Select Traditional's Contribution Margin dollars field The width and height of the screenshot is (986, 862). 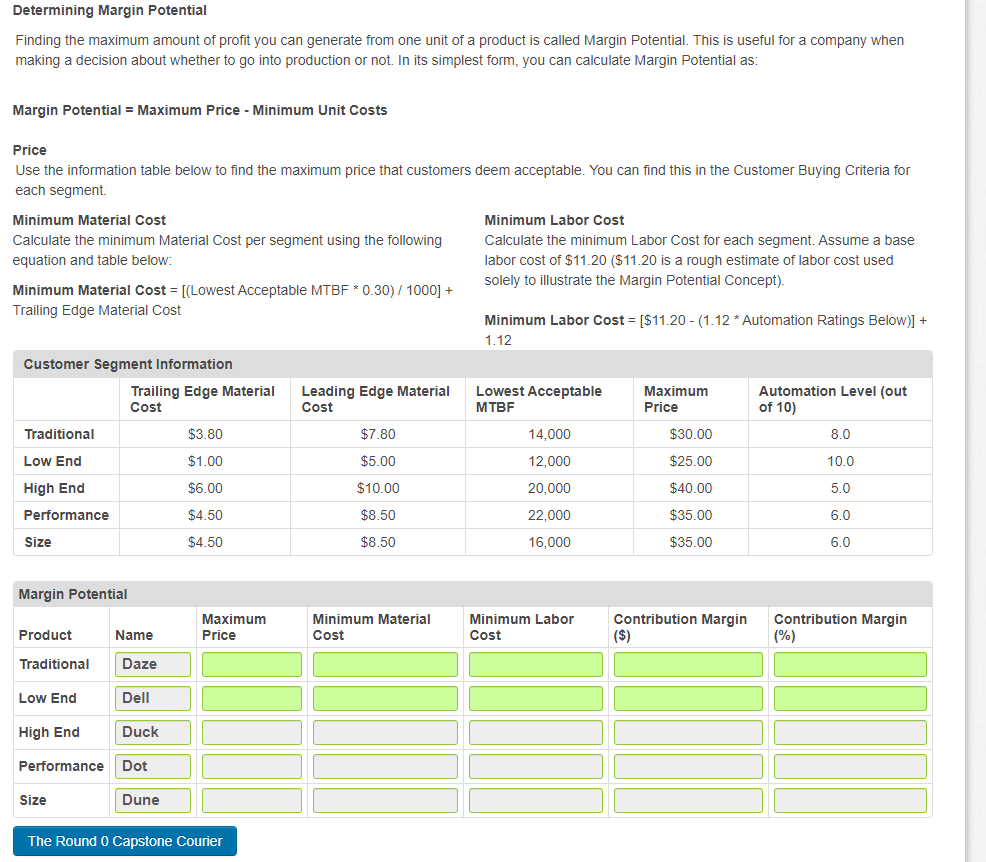tap(687, 663)
